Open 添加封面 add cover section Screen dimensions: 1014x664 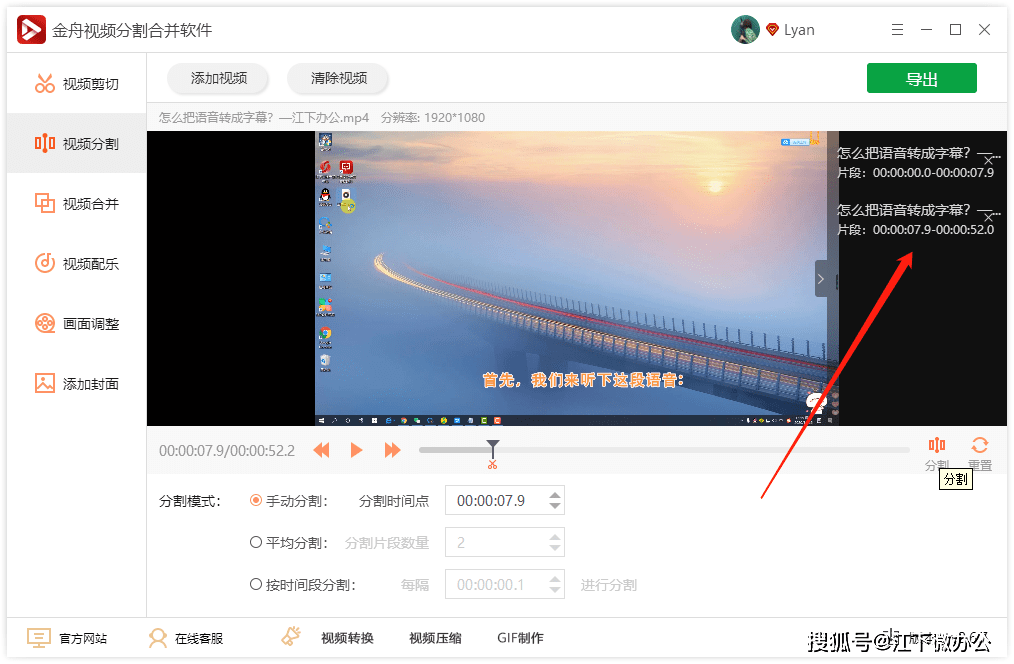point(76,383)
